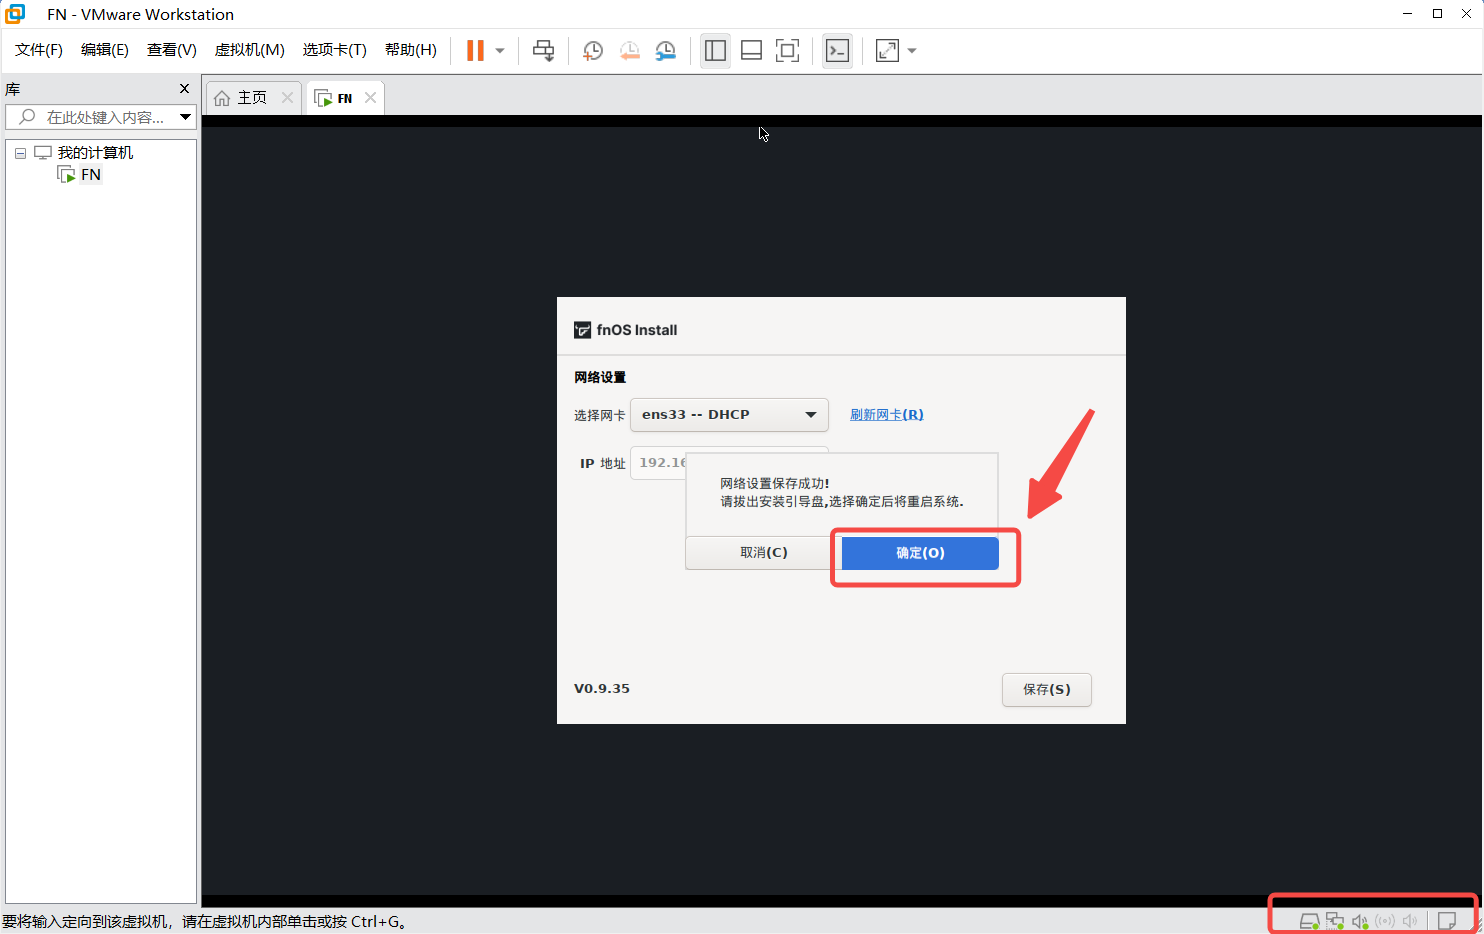The height and width of the screenshot is (934, 1484).
Task: Toggle the thumbnail bar view button
Action: pos(751,51)
